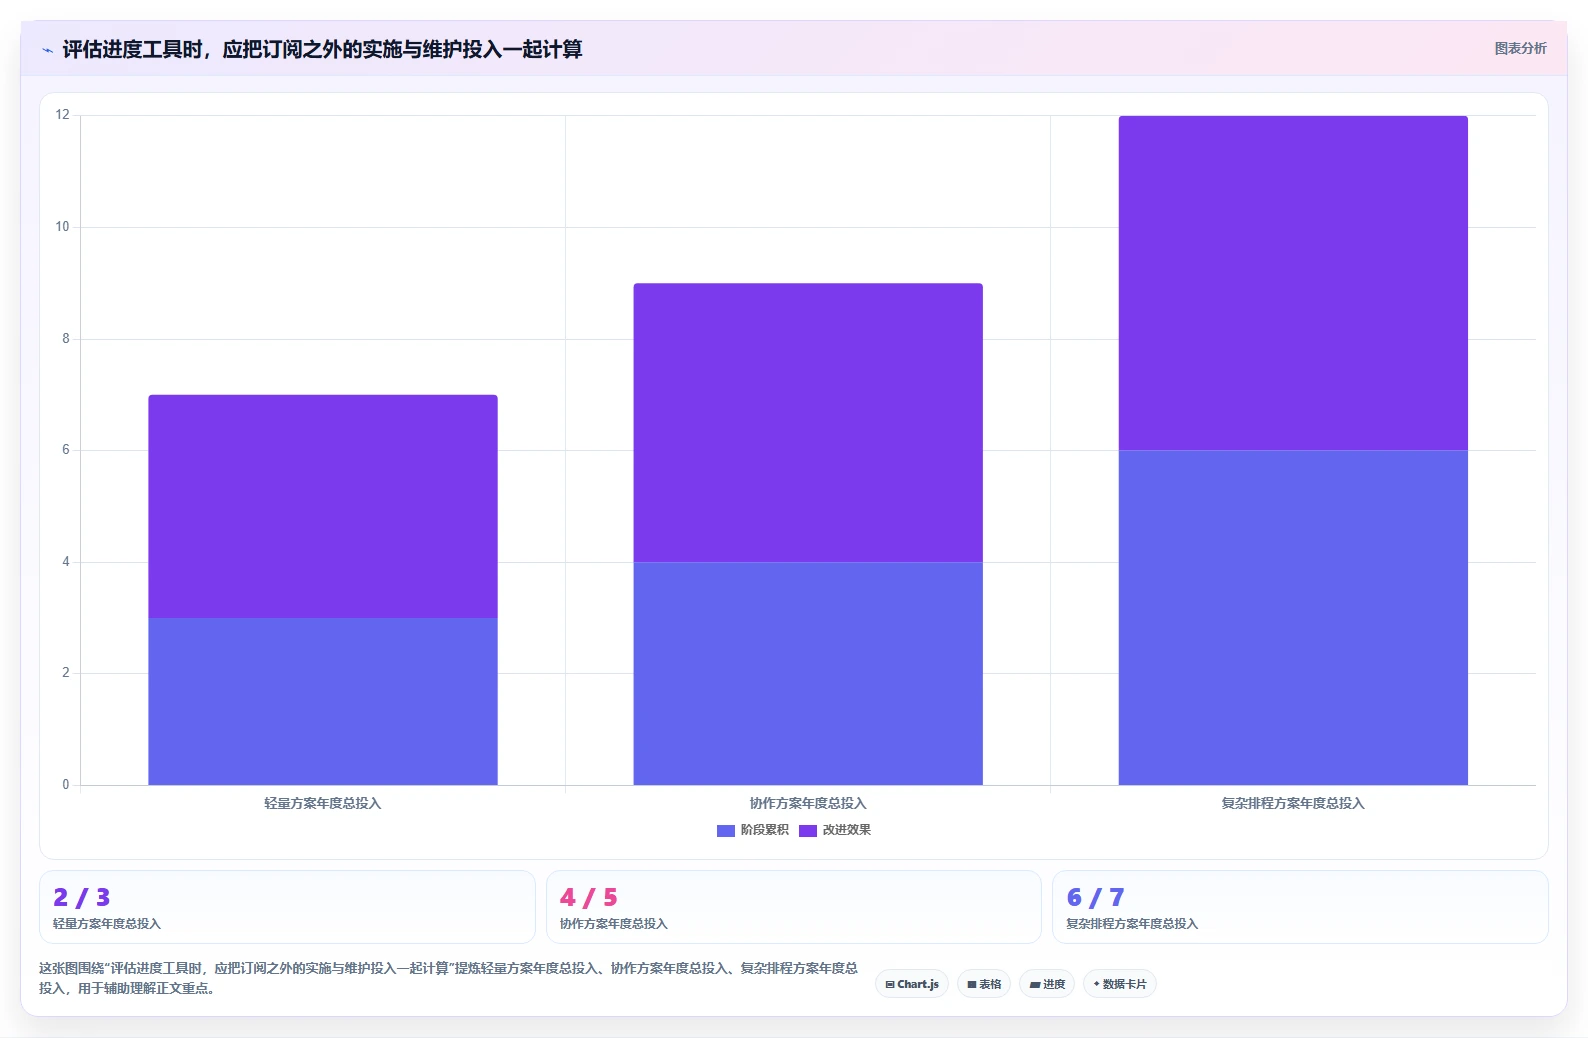Click the y-axis value 8
The height and width of the screenshot is (1038, 1588).
[x=66, y=339]
